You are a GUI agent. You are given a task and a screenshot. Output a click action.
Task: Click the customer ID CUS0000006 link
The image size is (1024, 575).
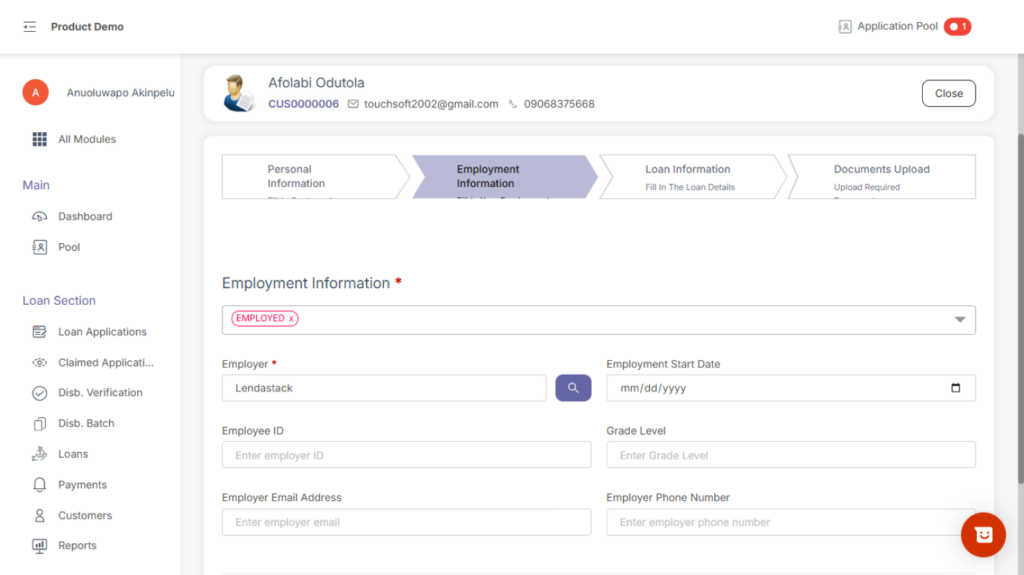pos(303,104)
